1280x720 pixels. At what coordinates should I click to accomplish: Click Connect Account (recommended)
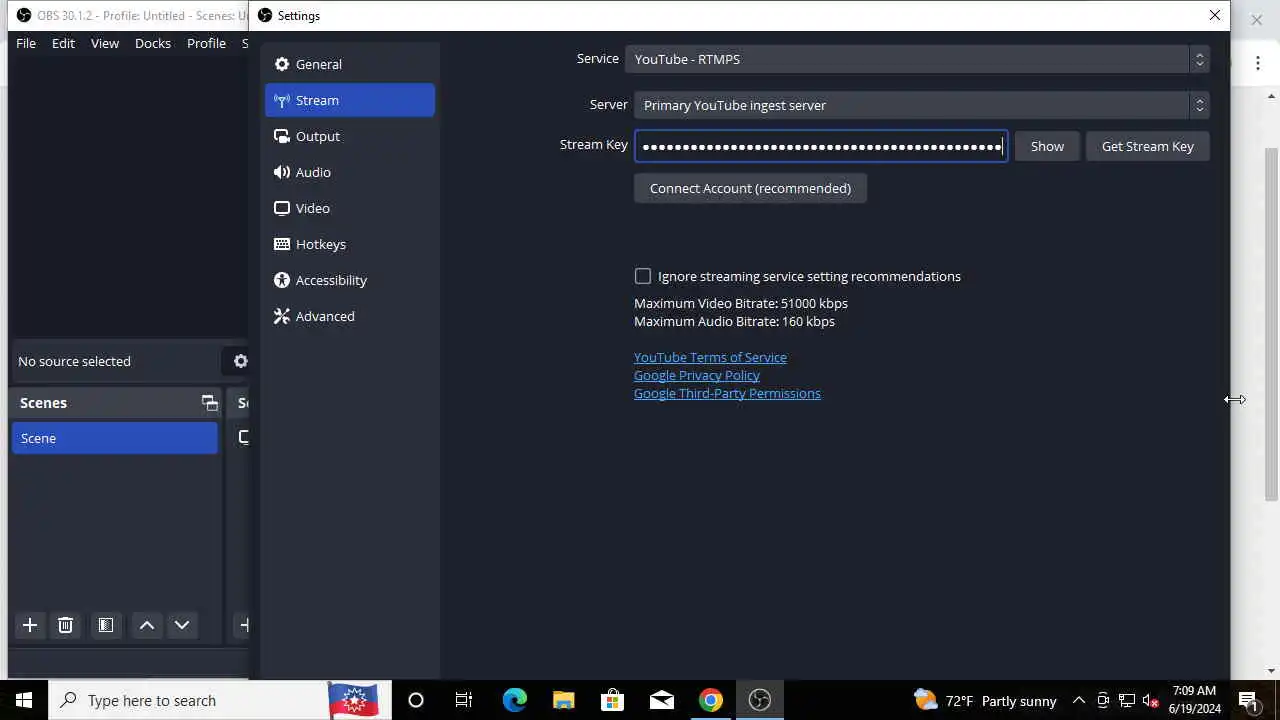coord(750,188)
